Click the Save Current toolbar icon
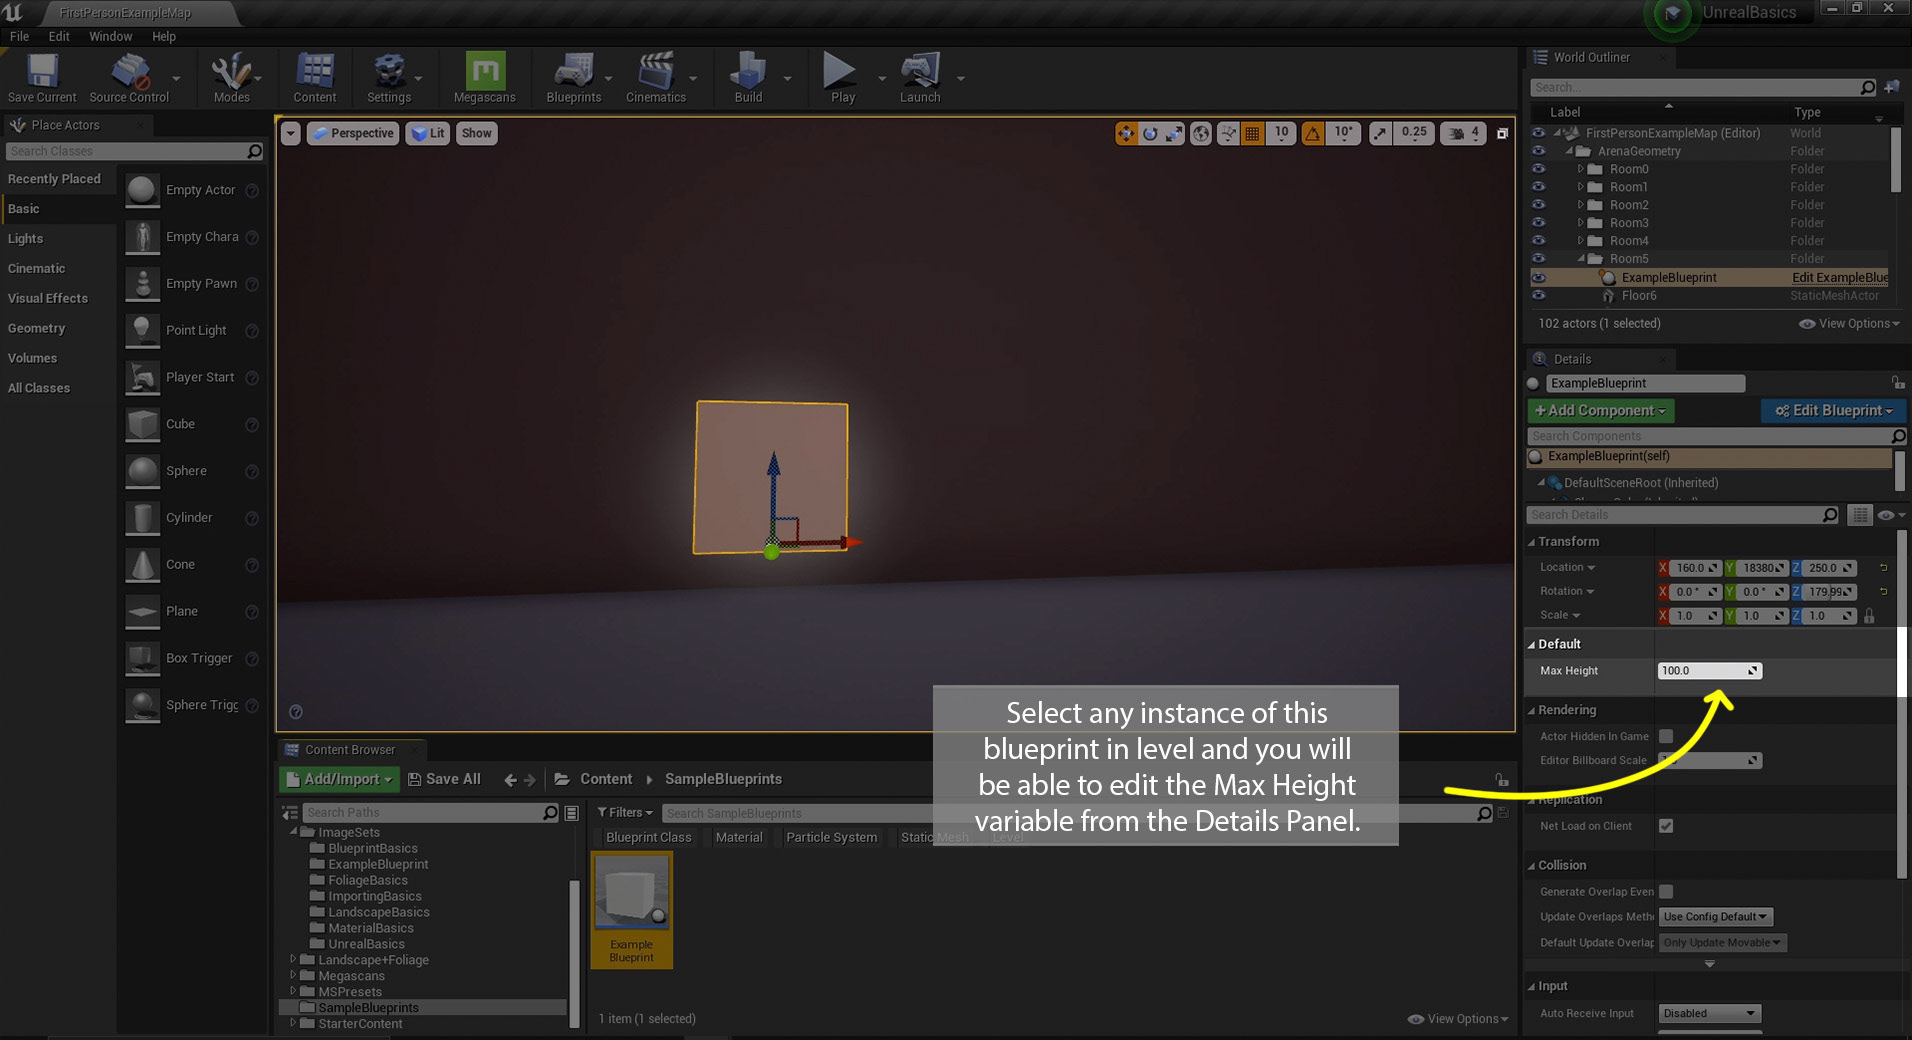1912x1040 pixels. point(42,77)
